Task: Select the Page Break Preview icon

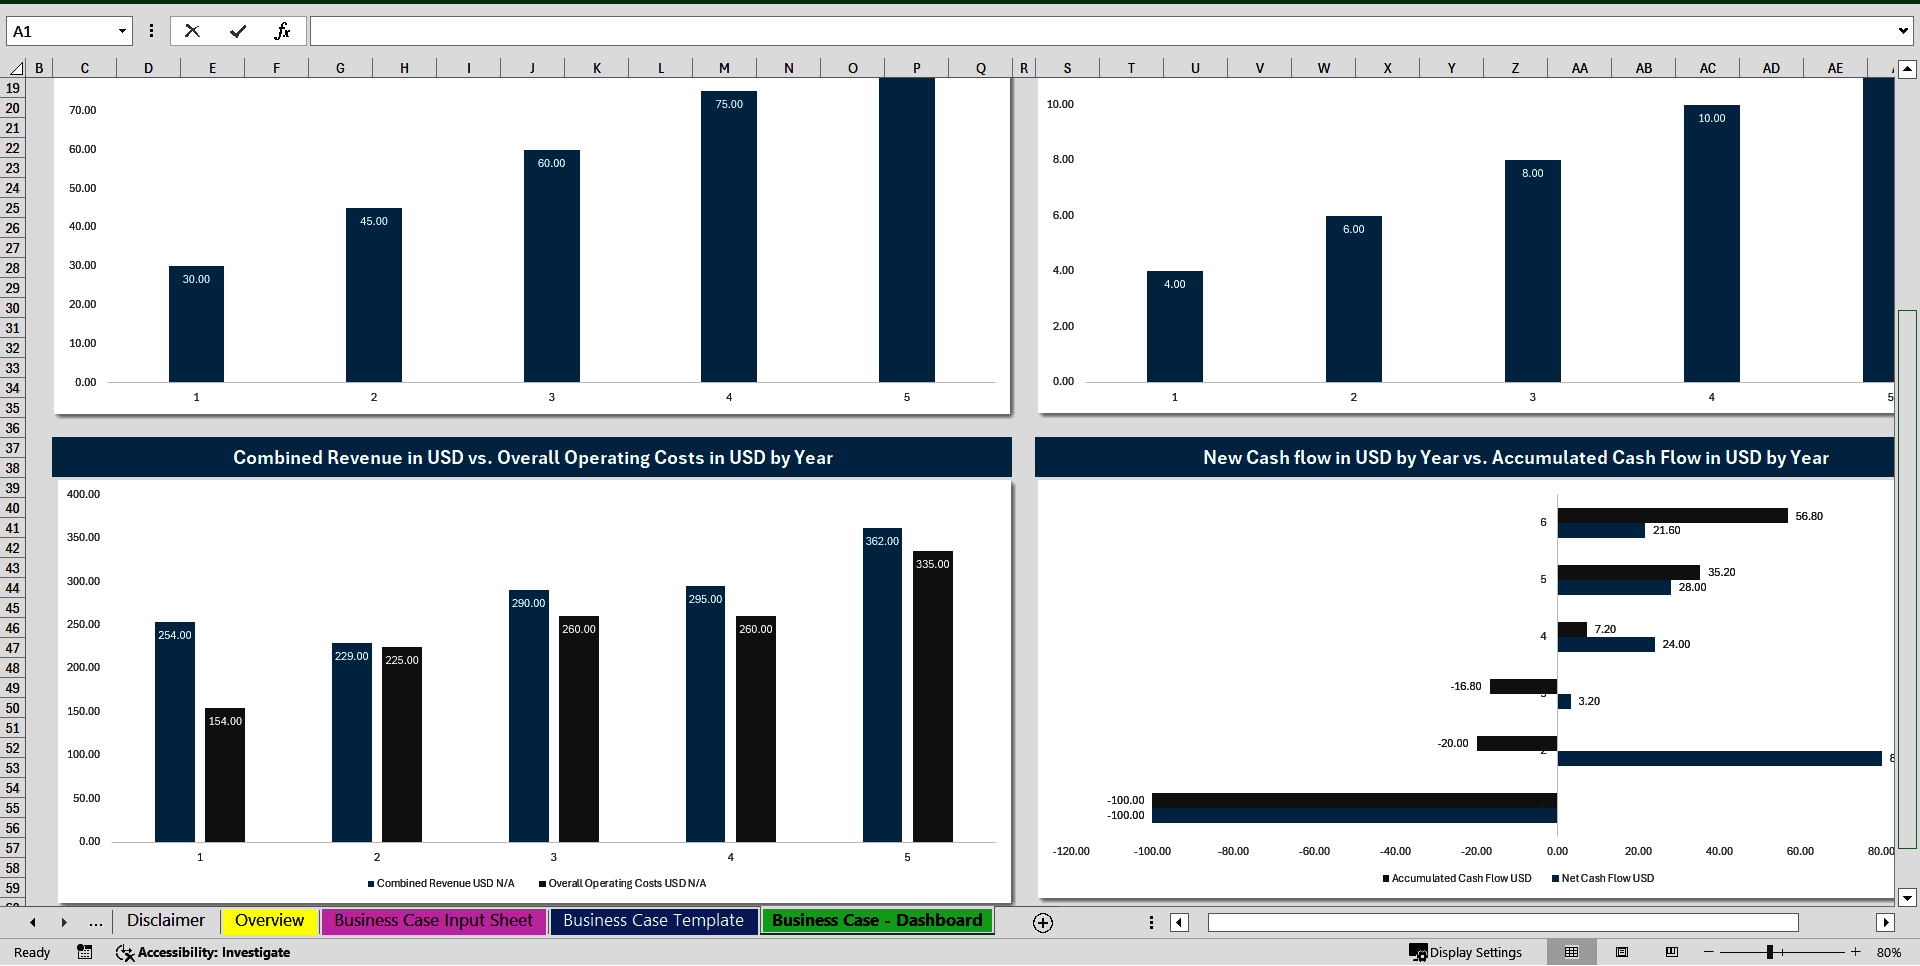Action: click(x=1671, y=952)
